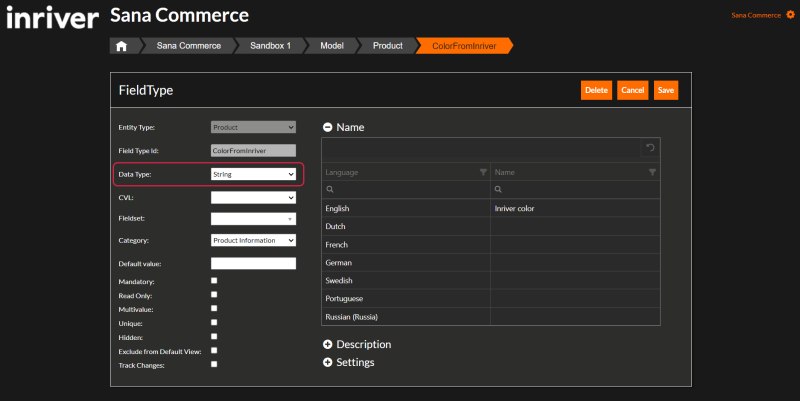Toggle the Hidden checkbox
Image resolution: width=800 pixels, height=401 pixels.
[214, 336]
